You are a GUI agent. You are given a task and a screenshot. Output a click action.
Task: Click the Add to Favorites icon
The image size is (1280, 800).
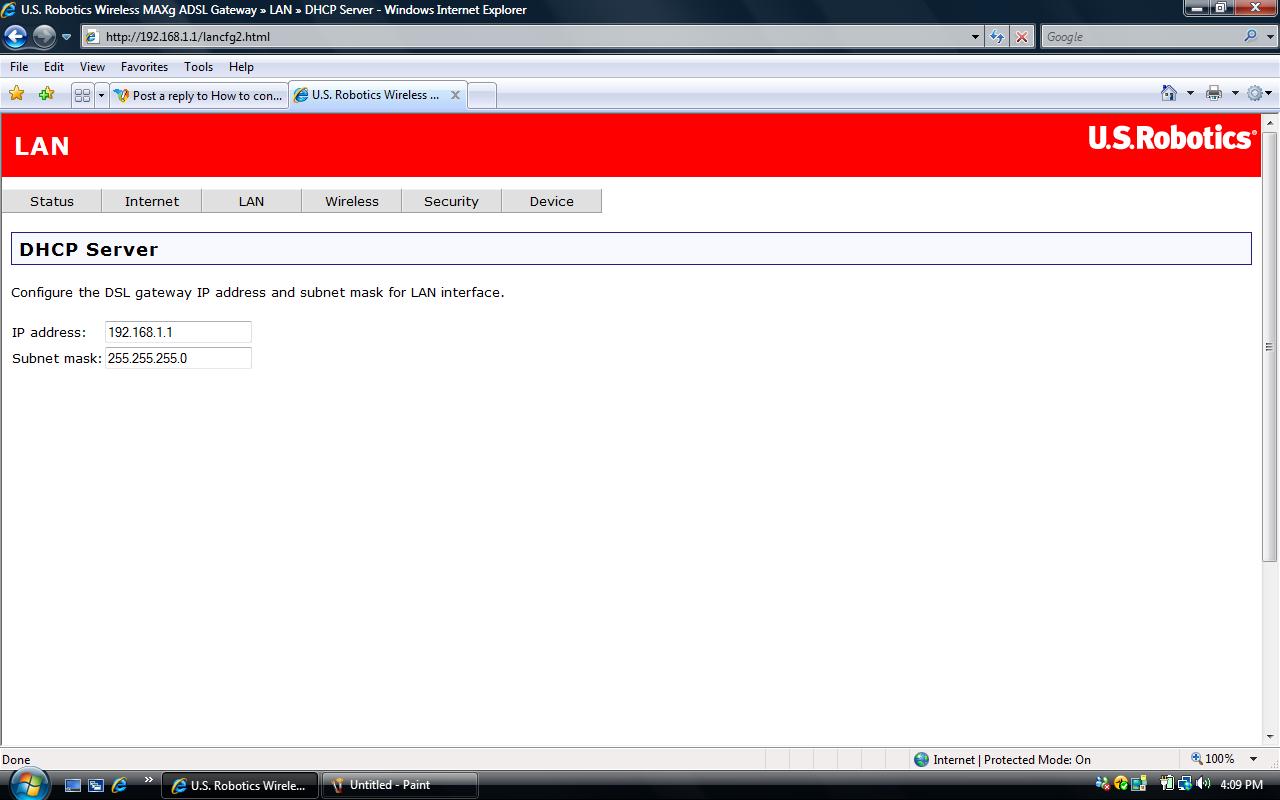coord(46,94)
